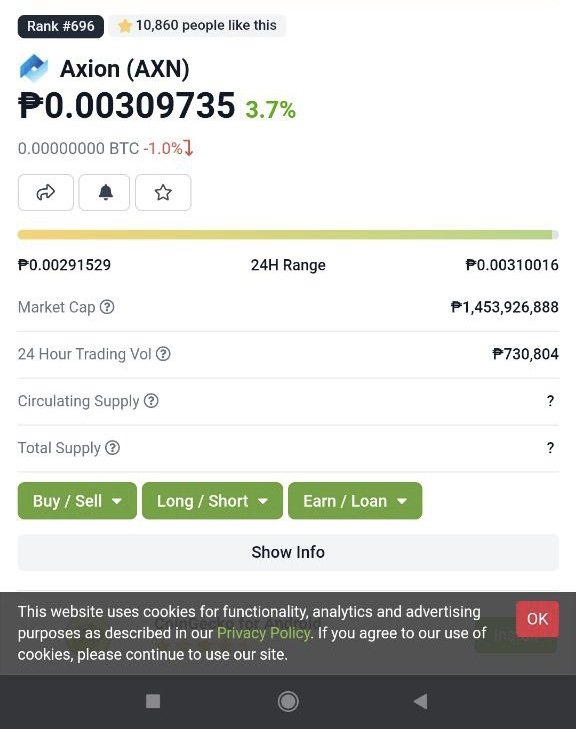Accept cookies with the red OK button
The width and height of the screenshot is (576, 729).
coord(537,619)
